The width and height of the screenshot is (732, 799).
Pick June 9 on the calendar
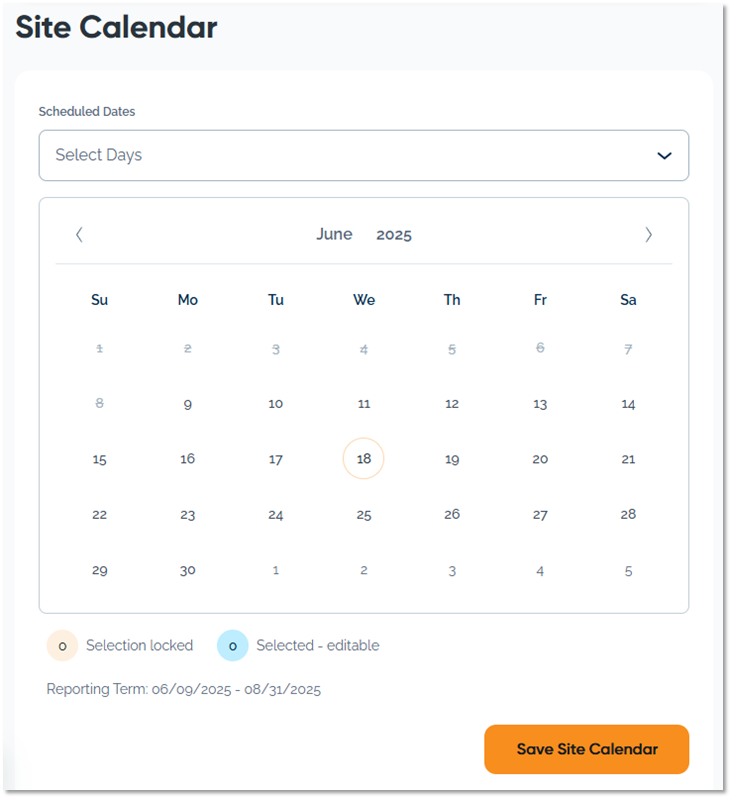[x=188, y=404]
